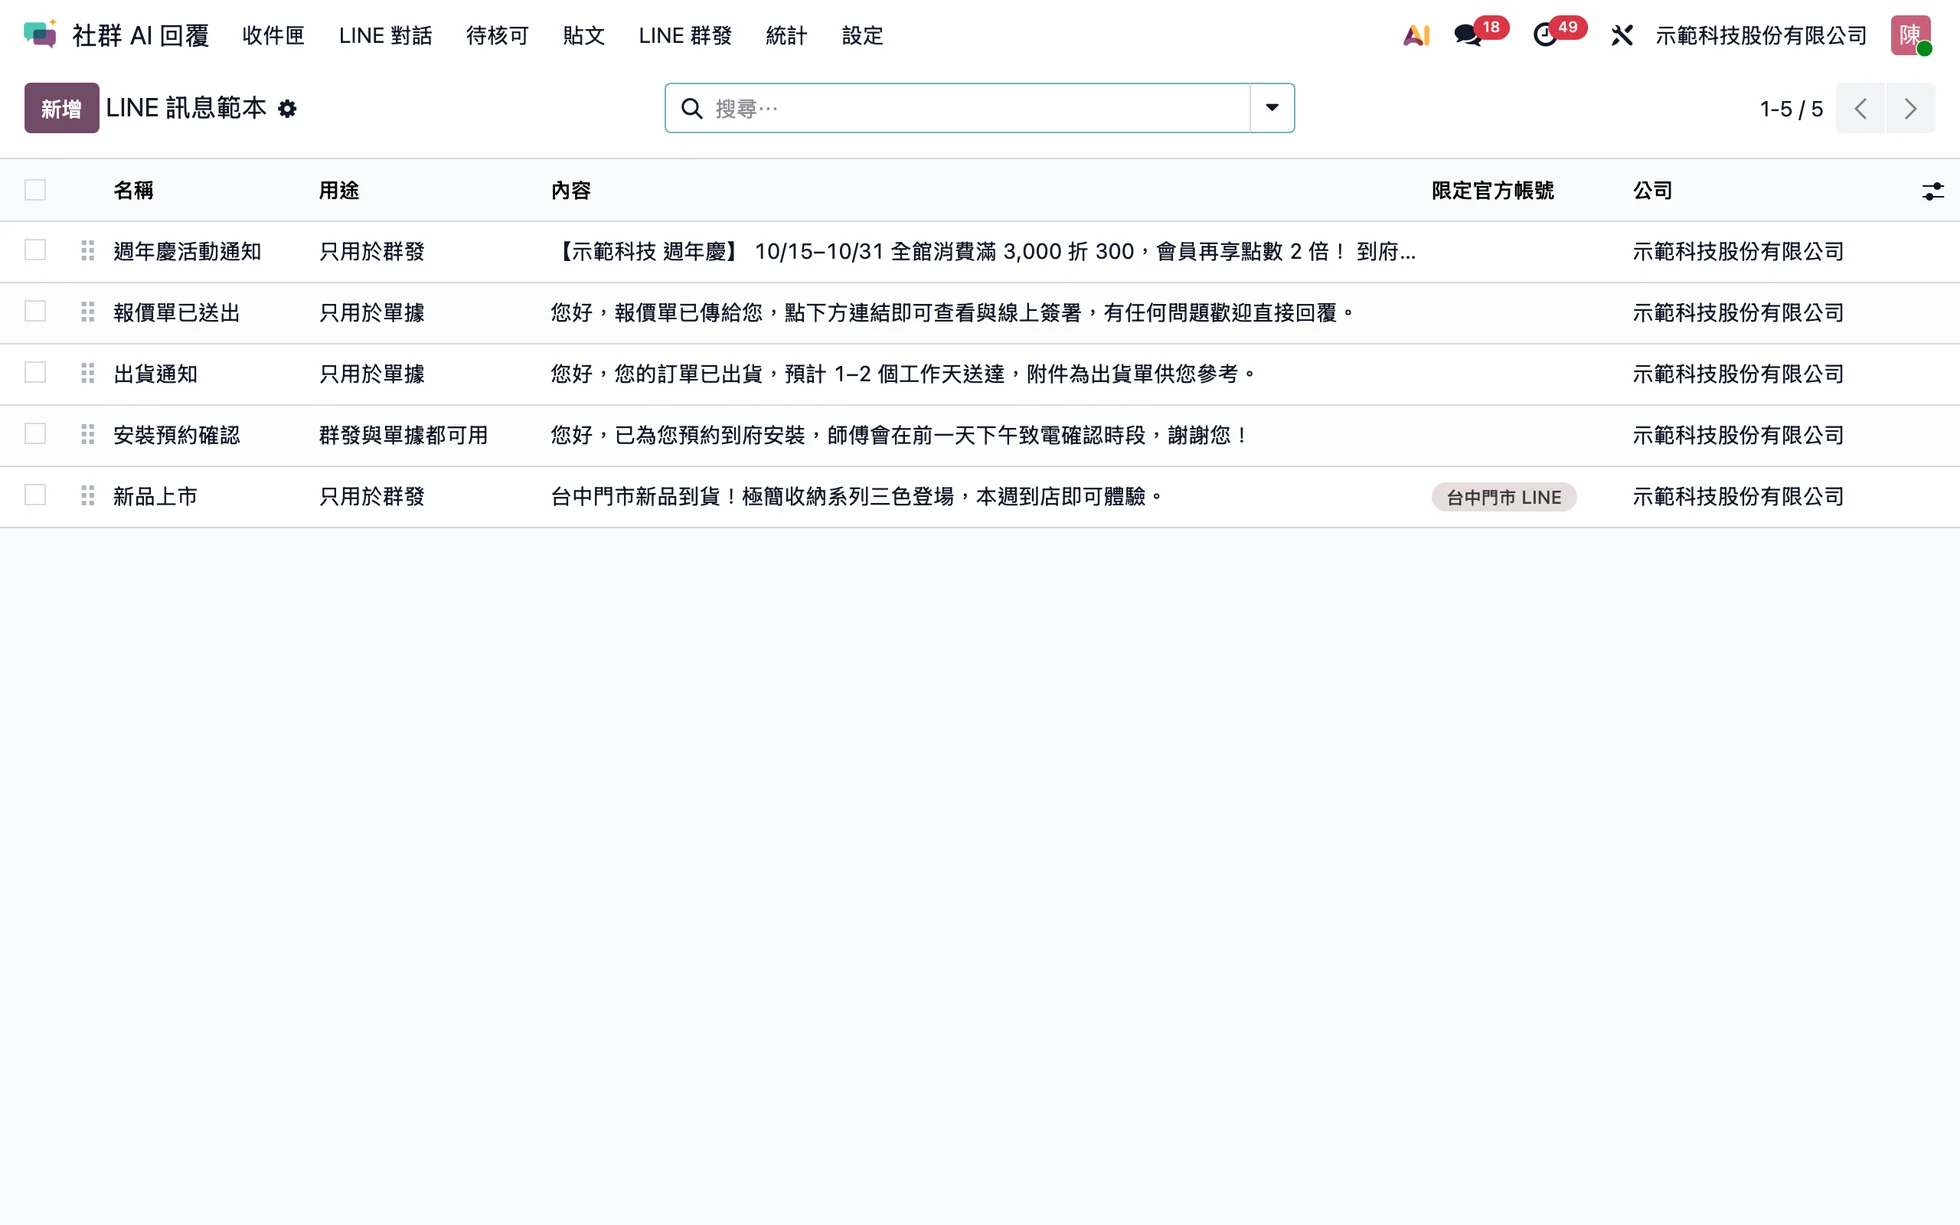Click 只用於單據 in 報價單已送出 row
The height and width of the screenshot is (1225, 1960).
point(371,313)
